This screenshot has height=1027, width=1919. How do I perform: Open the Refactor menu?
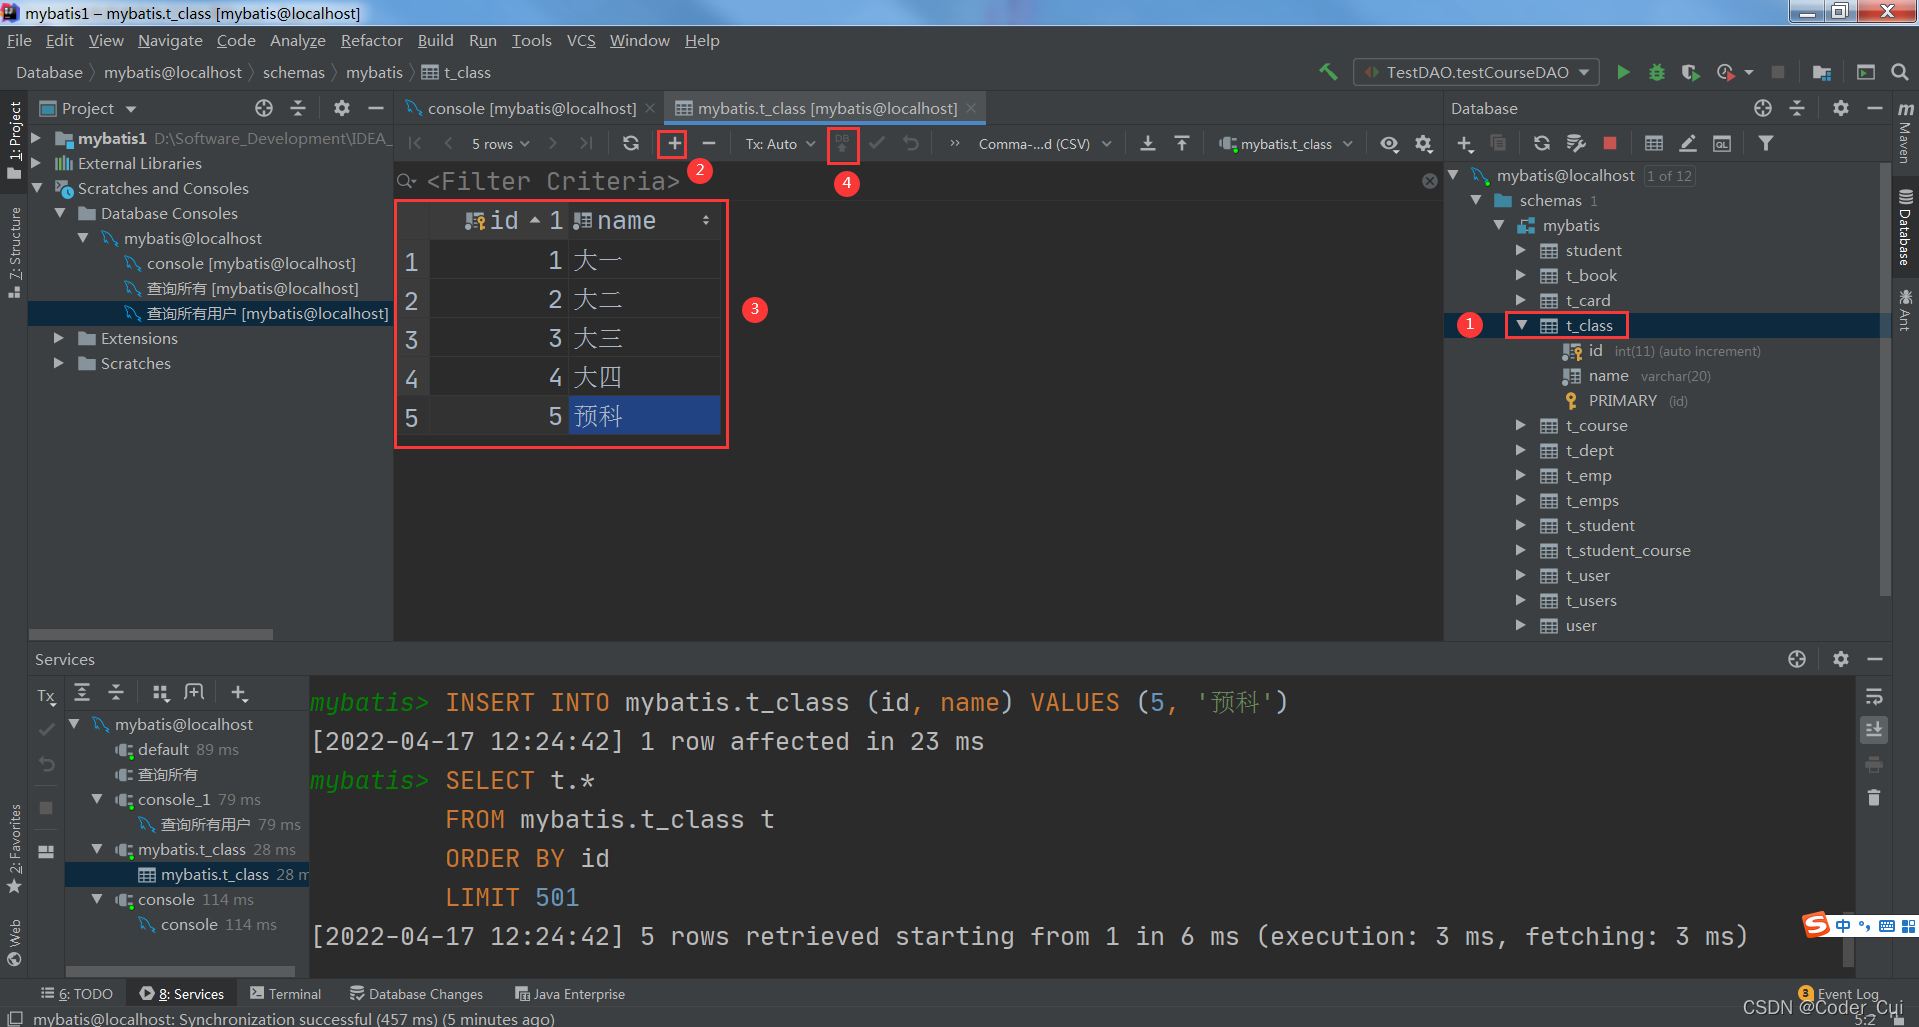pos(371,41)
